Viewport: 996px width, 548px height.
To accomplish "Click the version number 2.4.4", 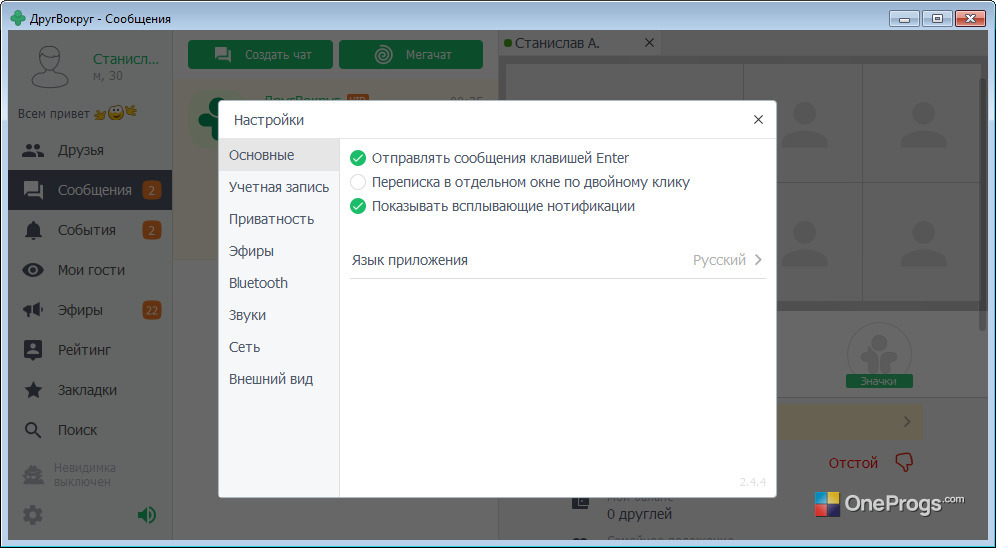I will click(753, 482).
